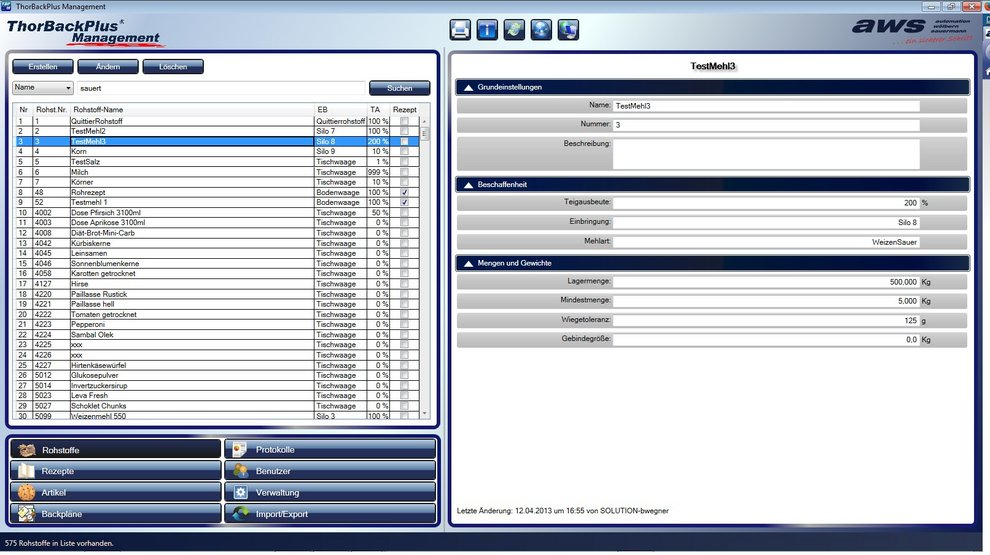Select the 'Hirtenkäsewürfel' row
Viewport: 990px width, 555px height.
217,365
